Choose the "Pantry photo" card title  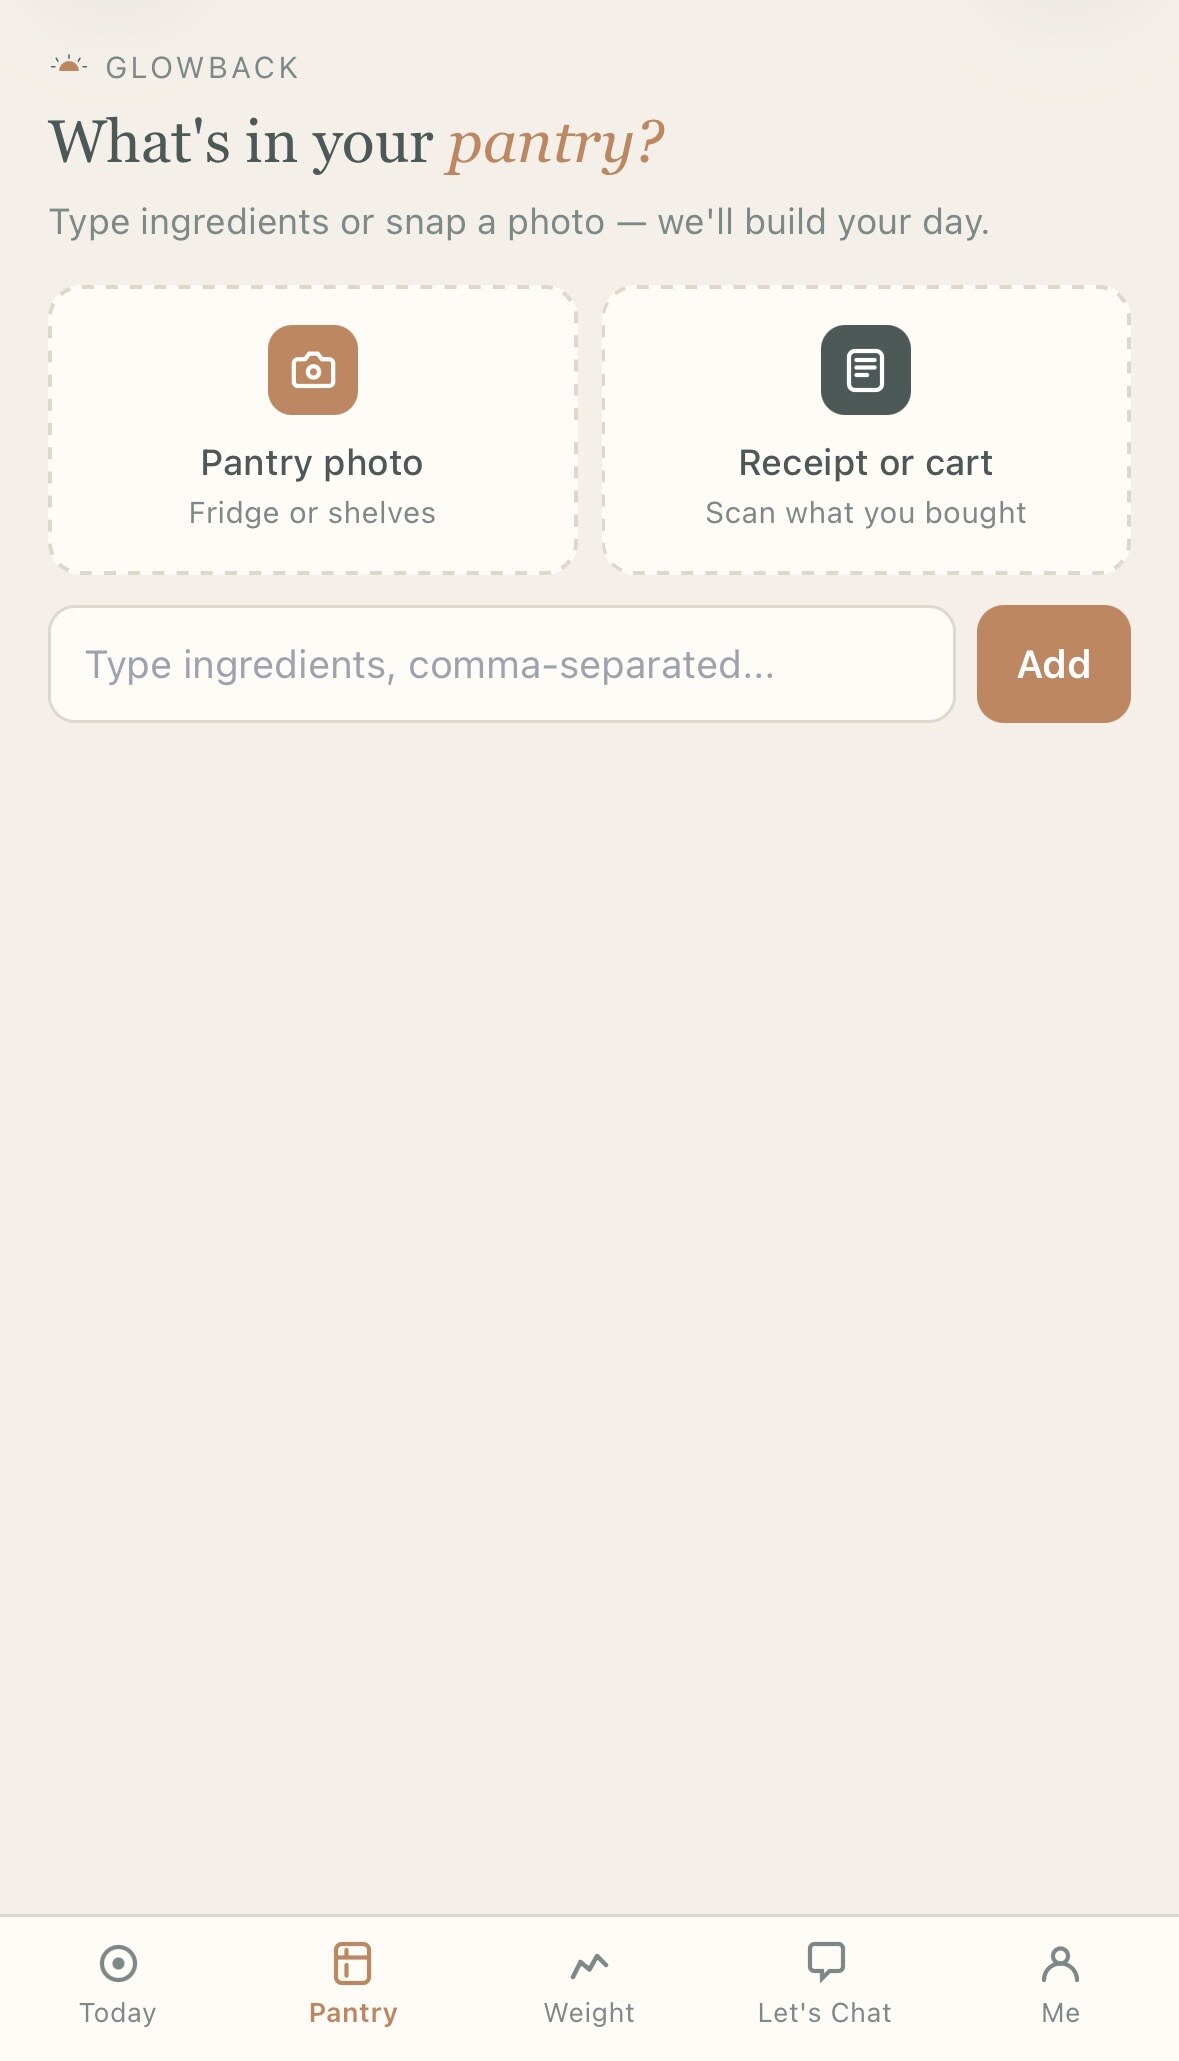pos(312,463)
